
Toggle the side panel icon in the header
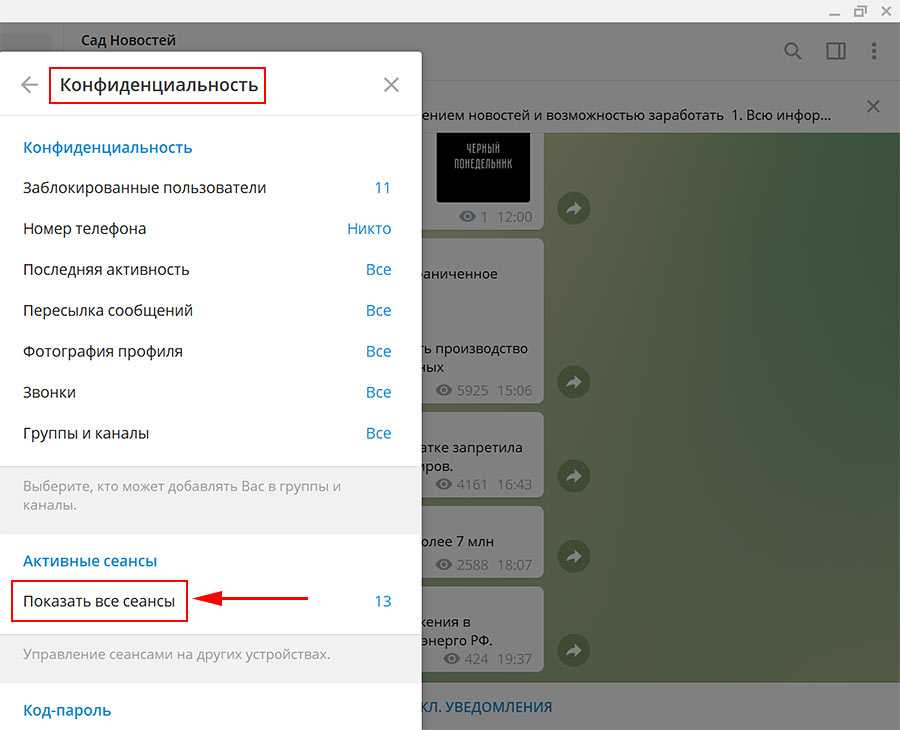(x=836, y=51)
